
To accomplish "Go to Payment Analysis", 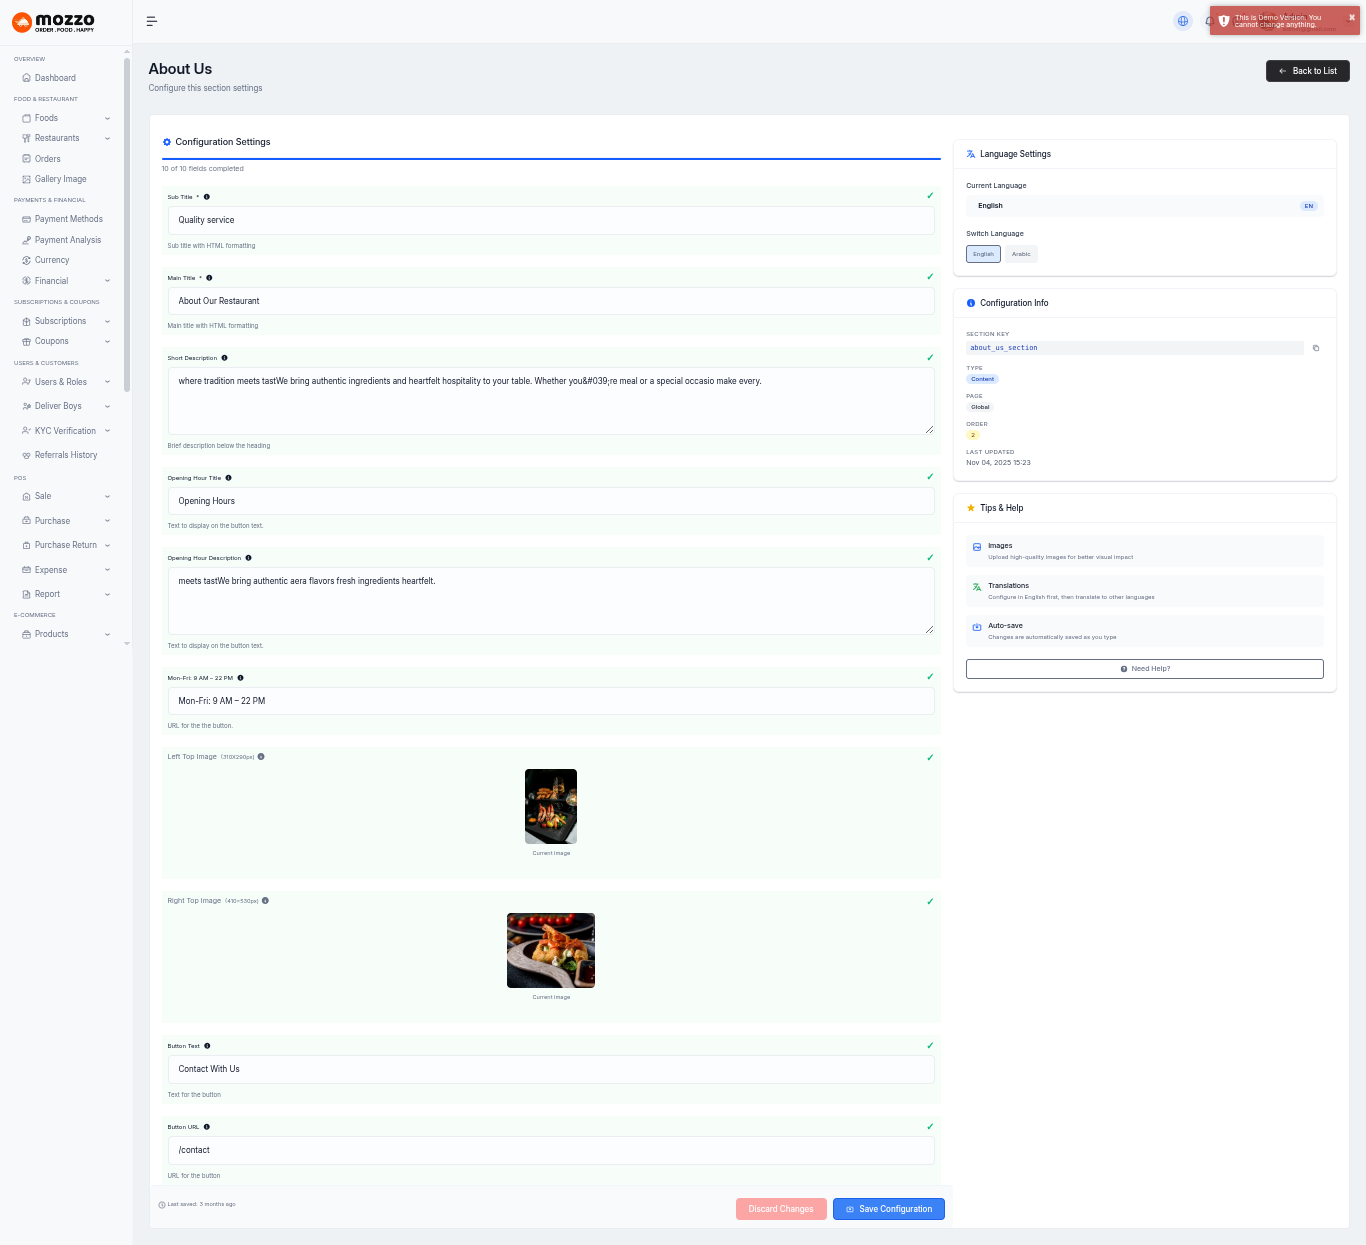I will coord(67,240).
